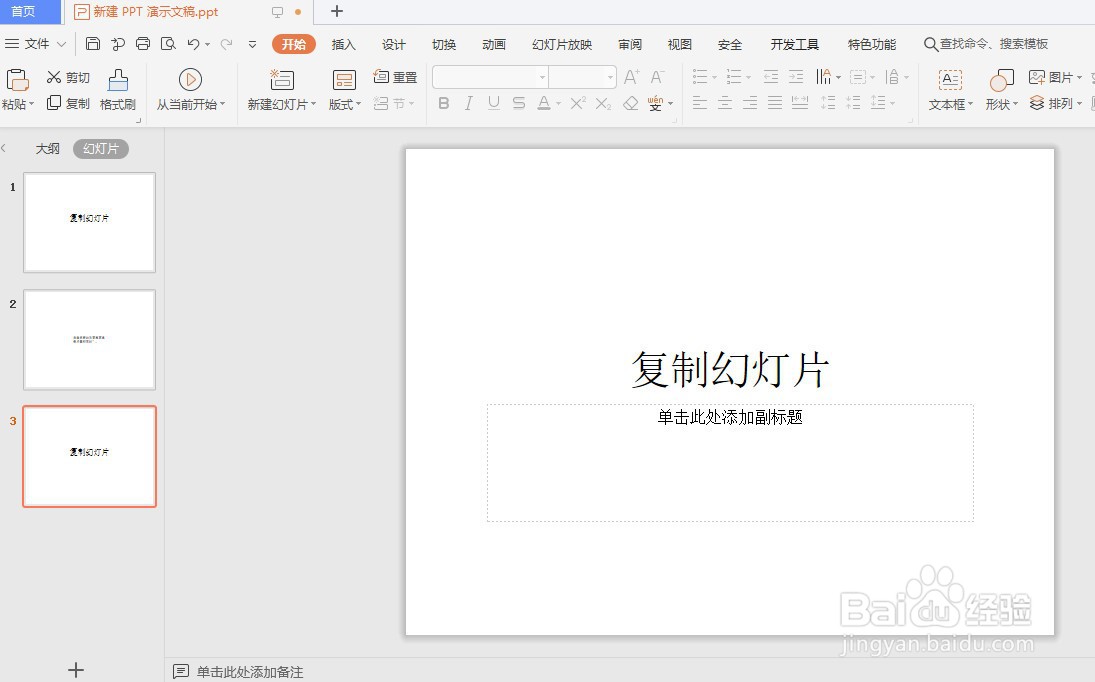Click 重置 reset layout button
1095x682 pixels.
click(395, 77)
